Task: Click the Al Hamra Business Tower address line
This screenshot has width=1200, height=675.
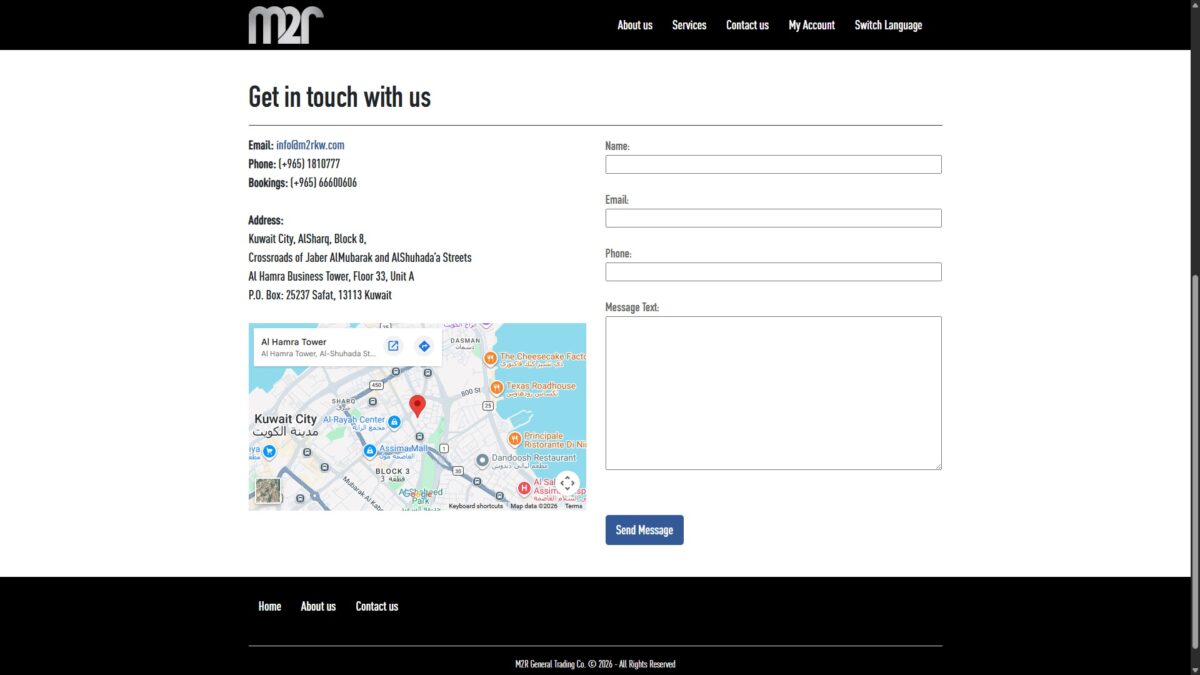Action: [x=331, y=276]
